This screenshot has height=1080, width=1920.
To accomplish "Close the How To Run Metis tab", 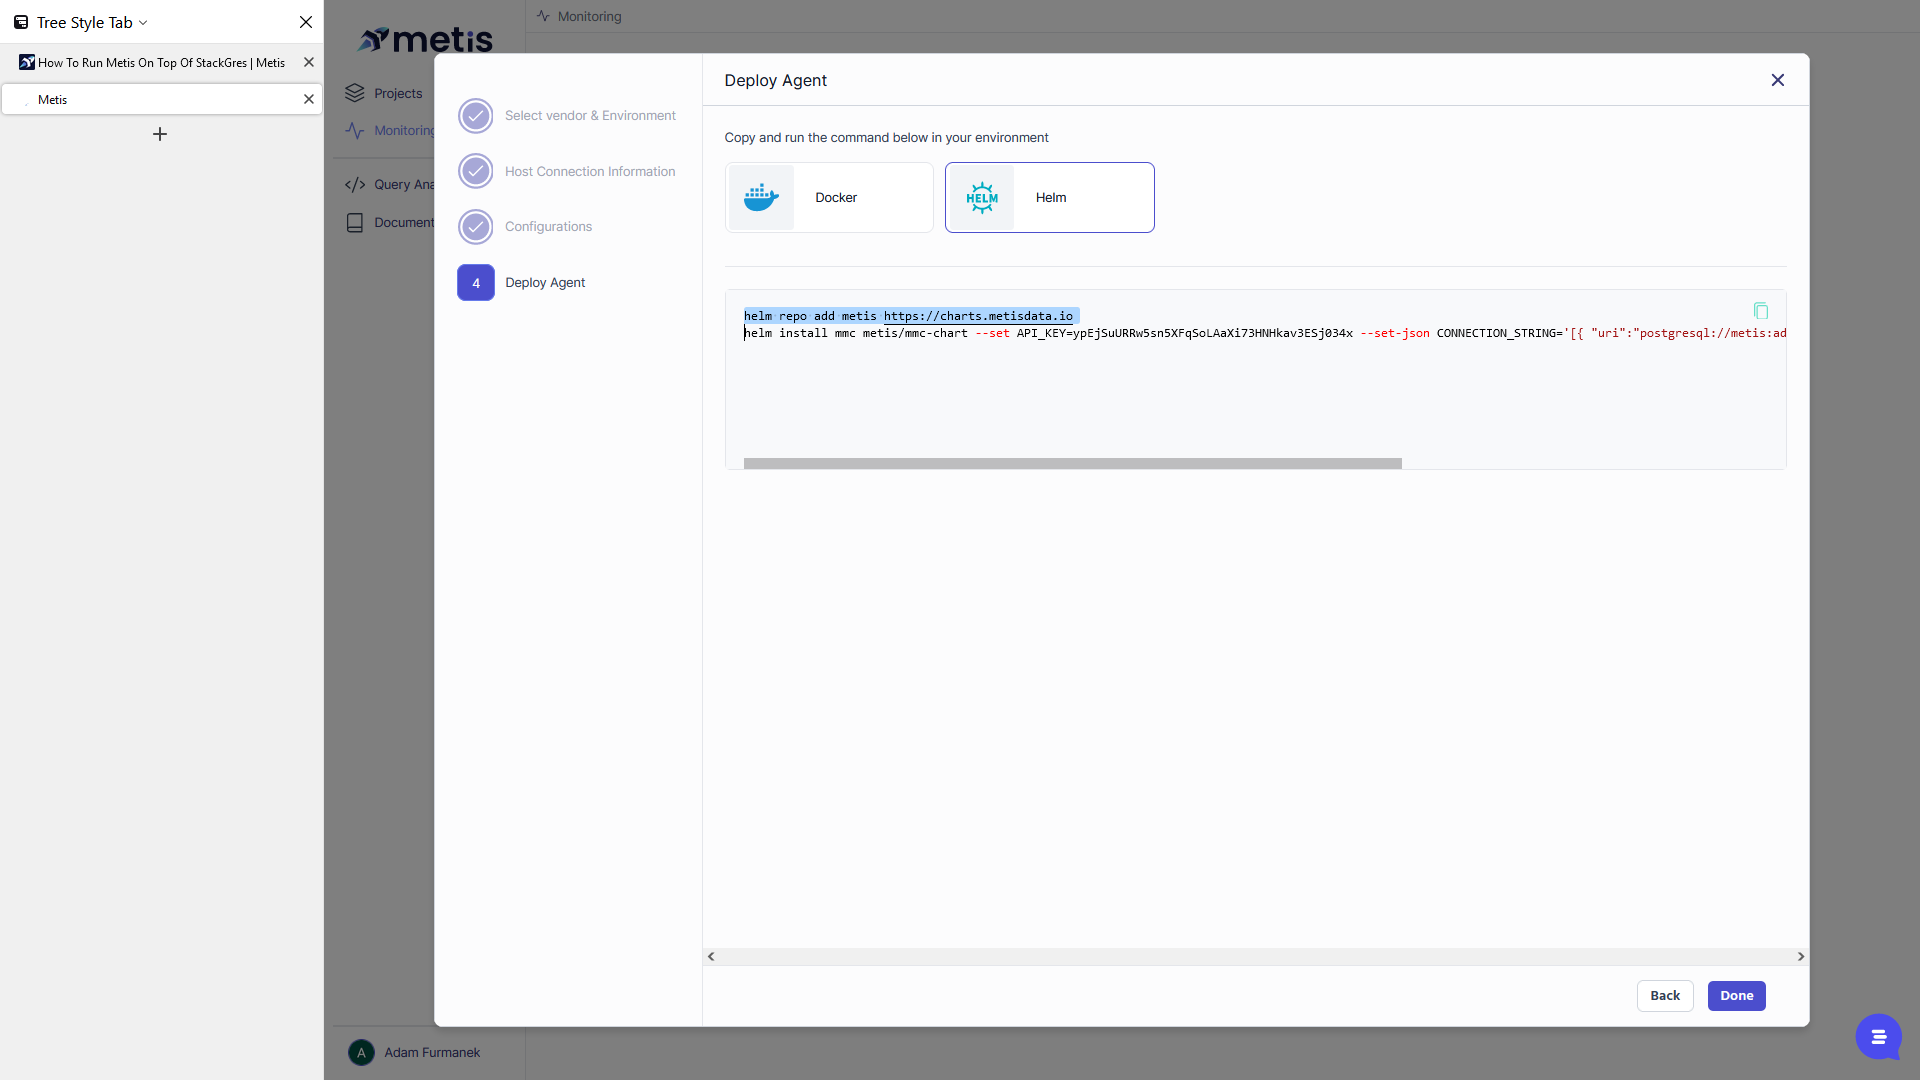I will (x=309, y=62).
